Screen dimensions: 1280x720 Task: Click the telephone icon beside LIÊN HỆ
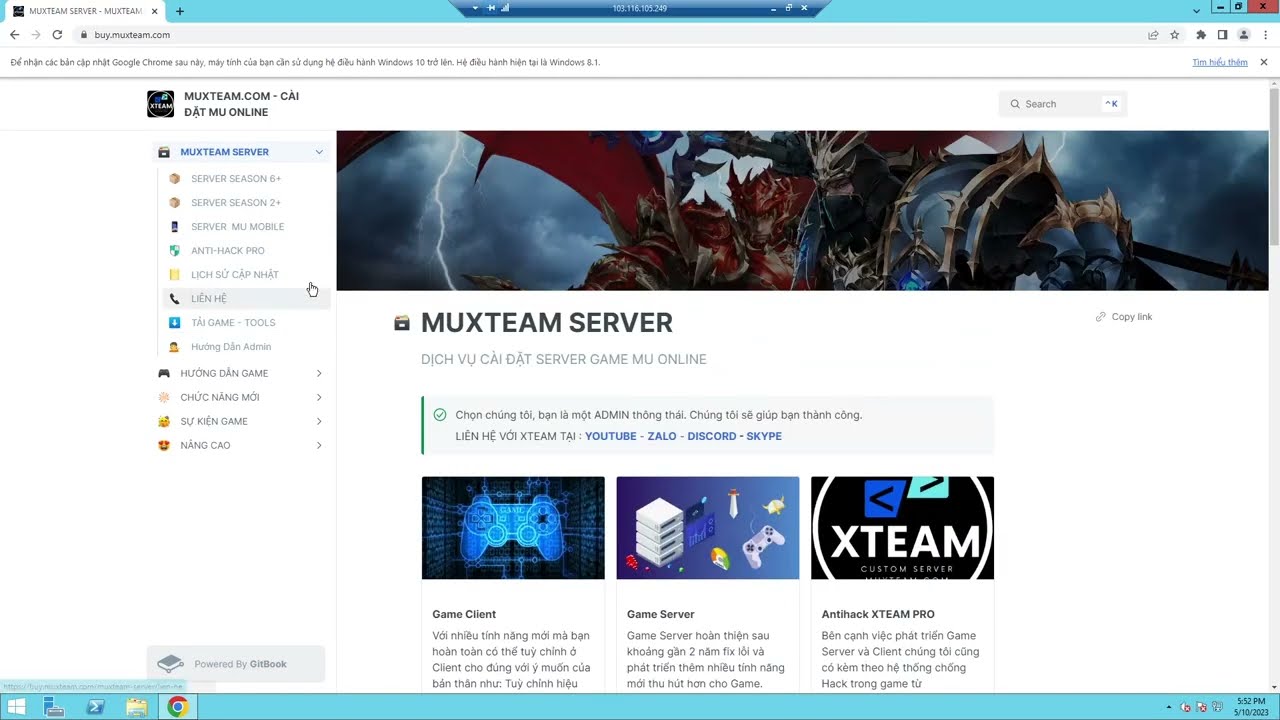pyautogui.click(x=174, y=299)
